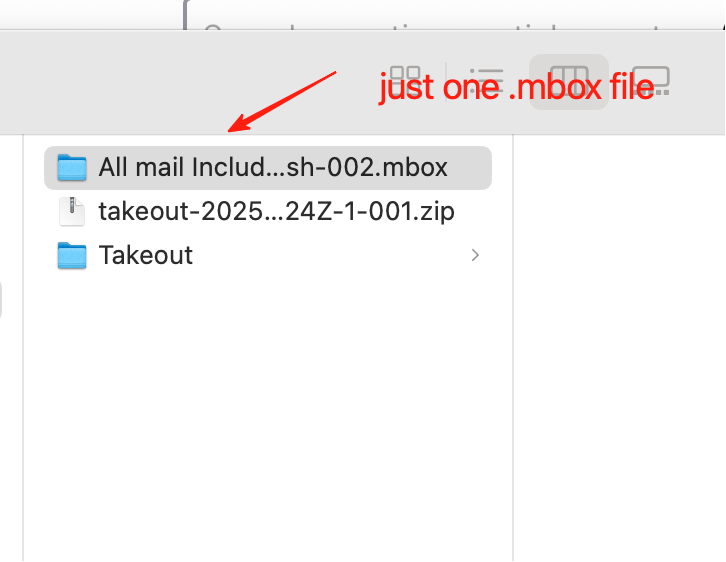Viewport: 726px width, 562px height.
Task: Switch to icon grid view
Action: [405, 80]
